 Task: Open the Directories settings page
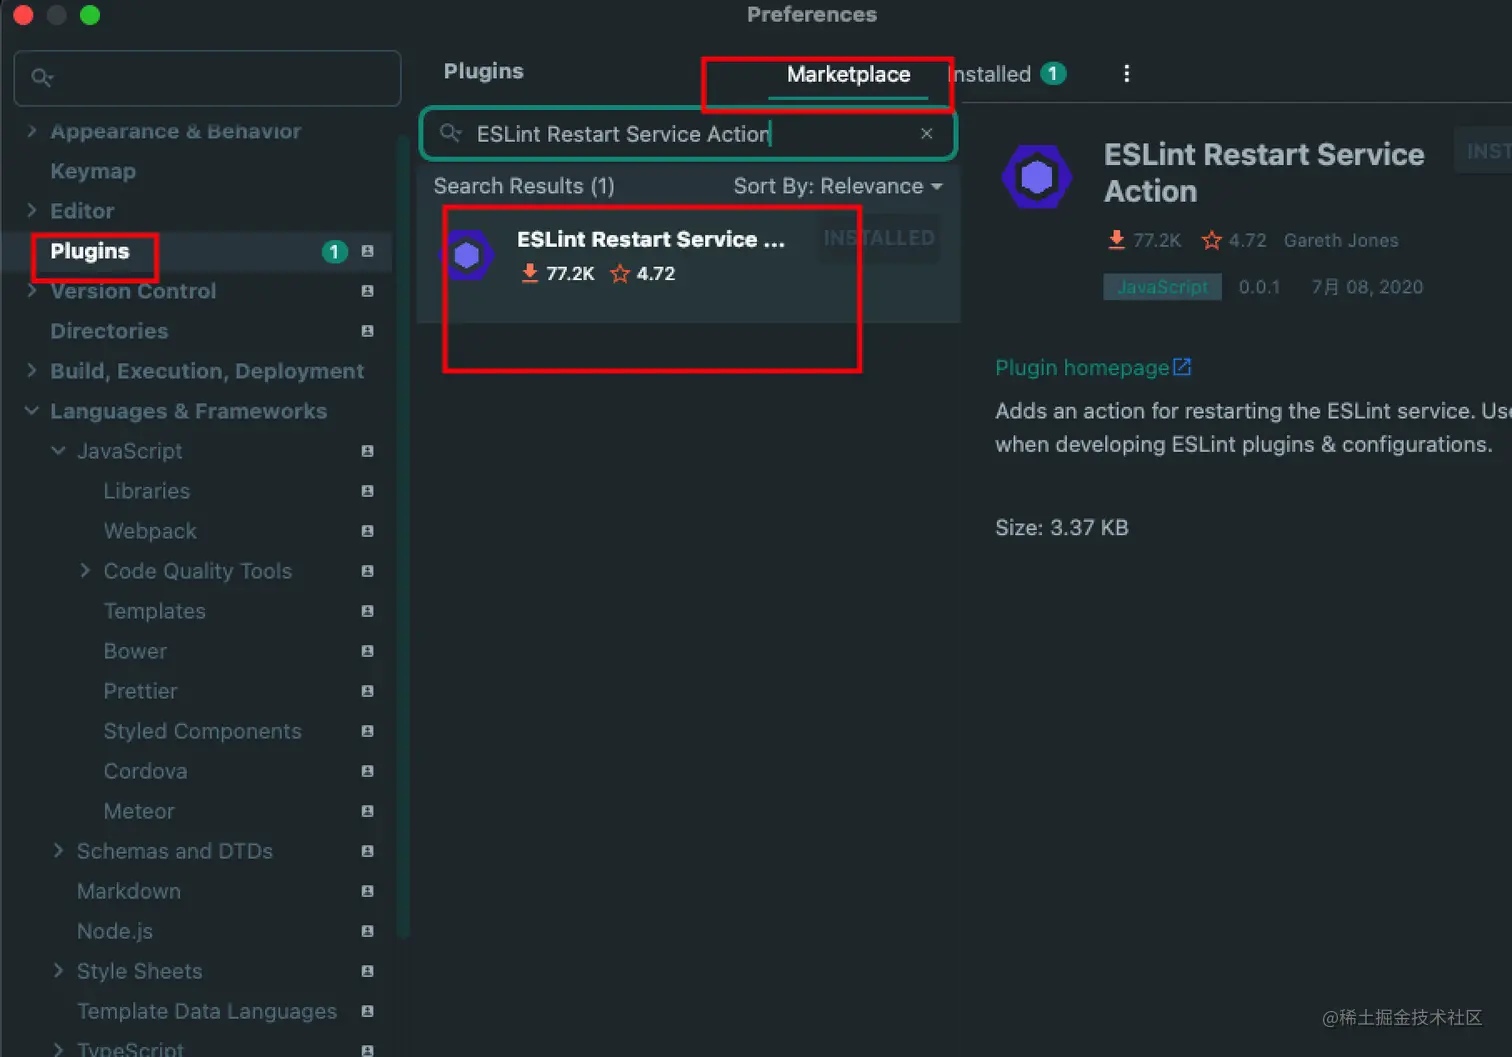[x=109, y=331]
